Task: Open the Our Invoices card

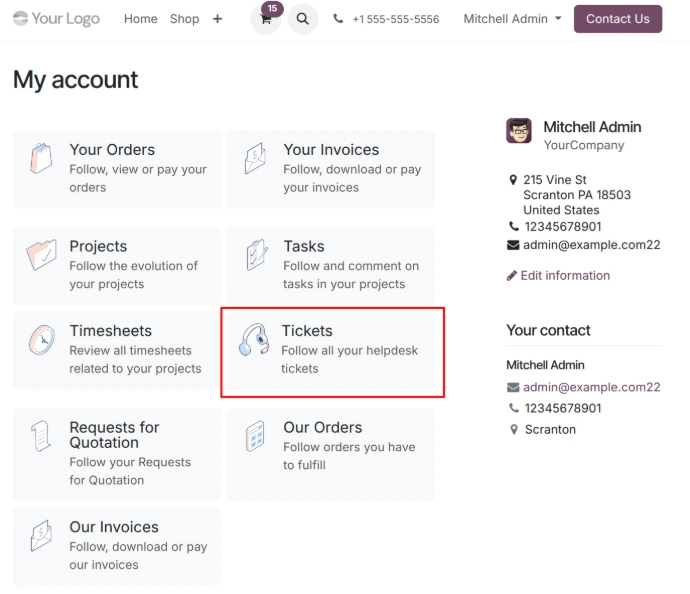Action: [117, 545]
